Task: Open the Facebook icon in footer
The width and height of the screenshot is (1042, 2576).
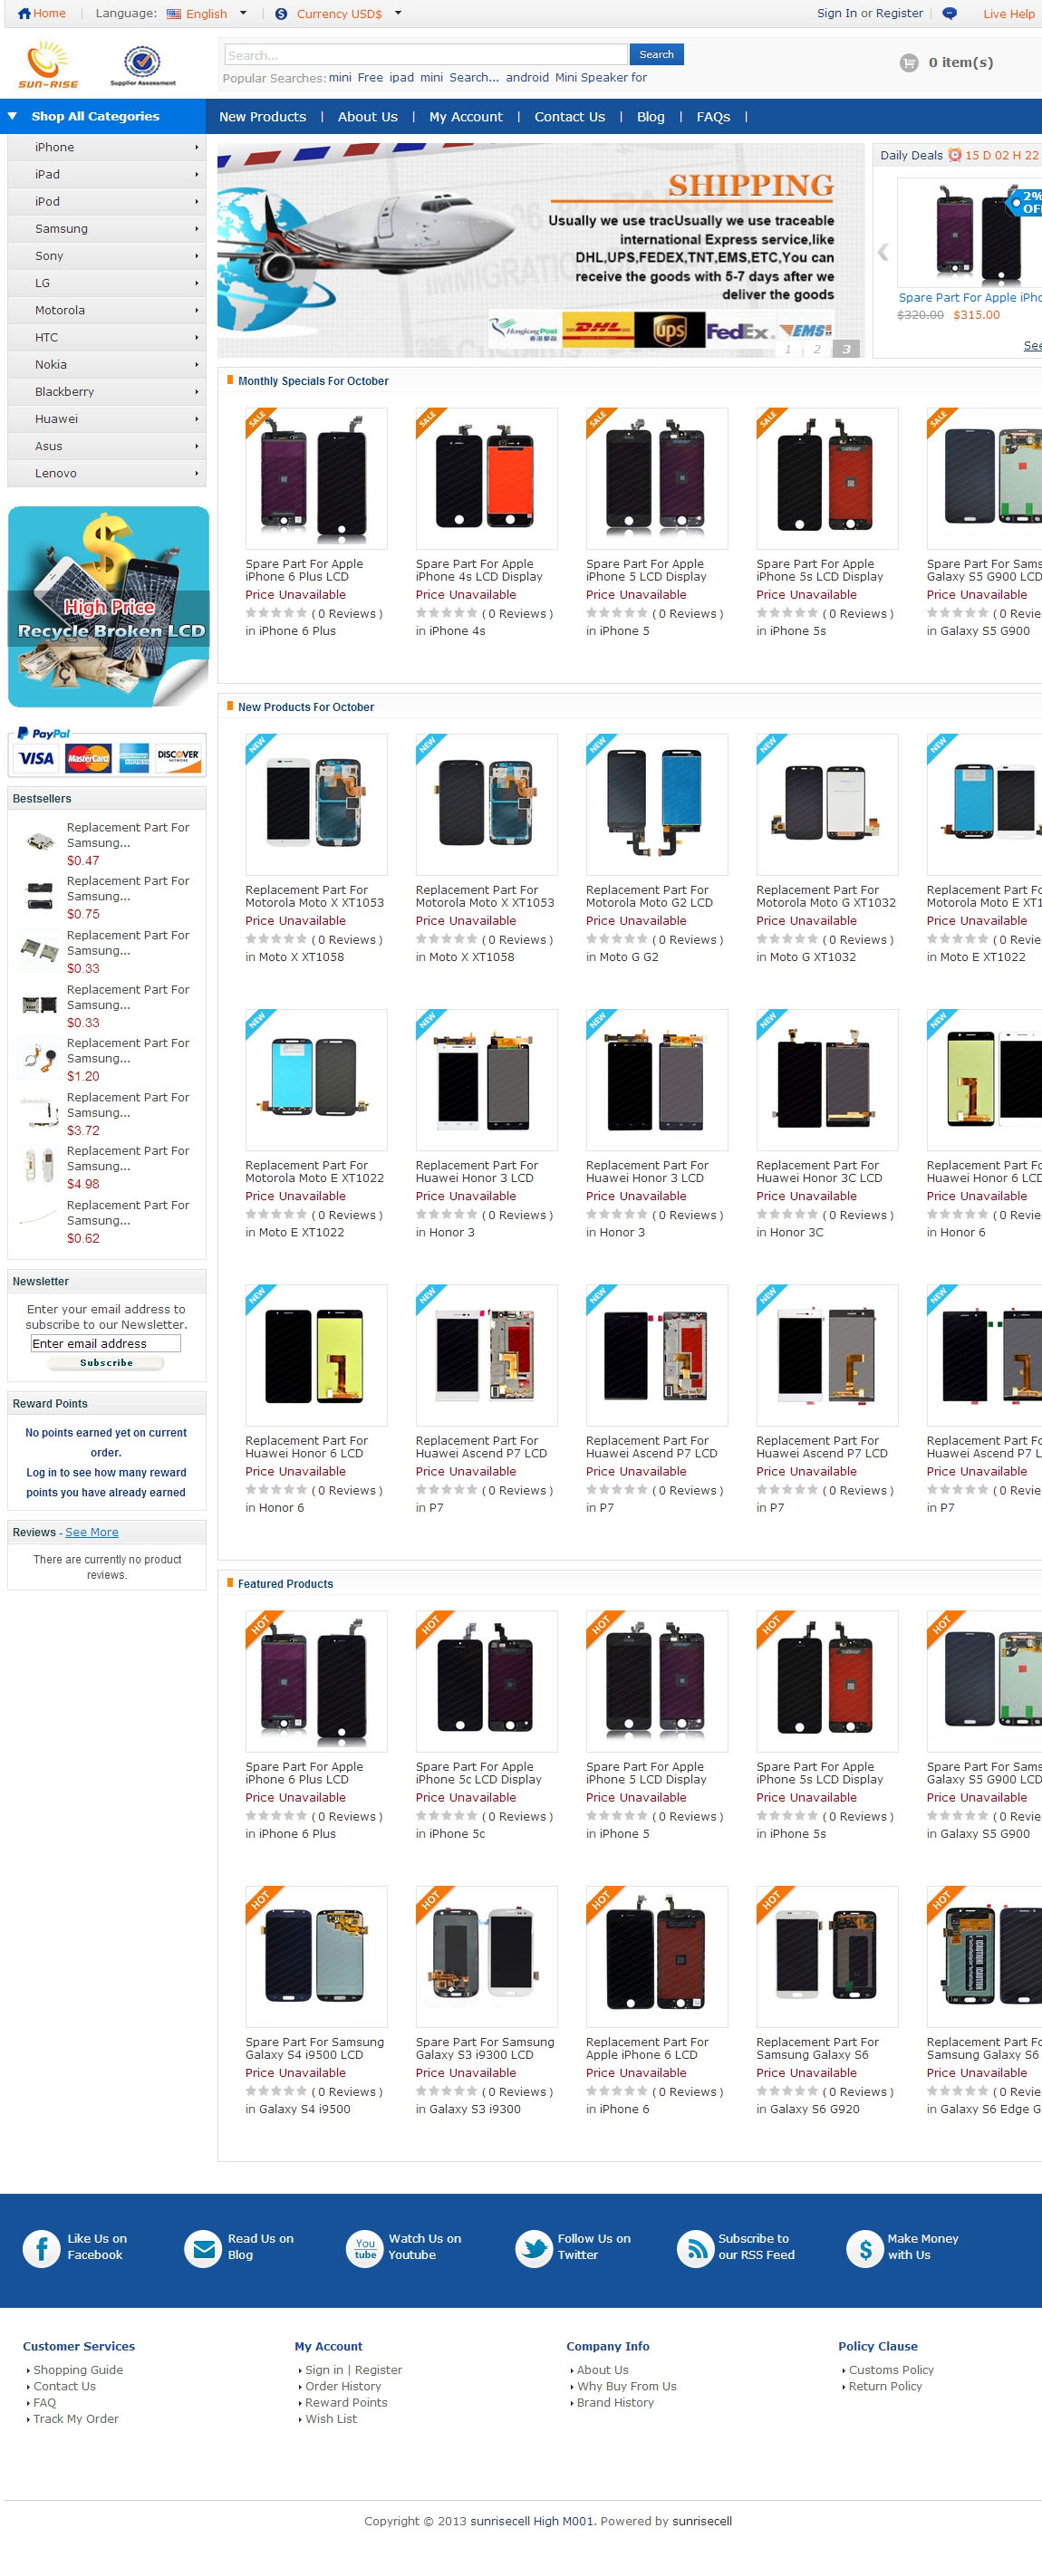Action: pyautogui.click(x=42, y=2249)
